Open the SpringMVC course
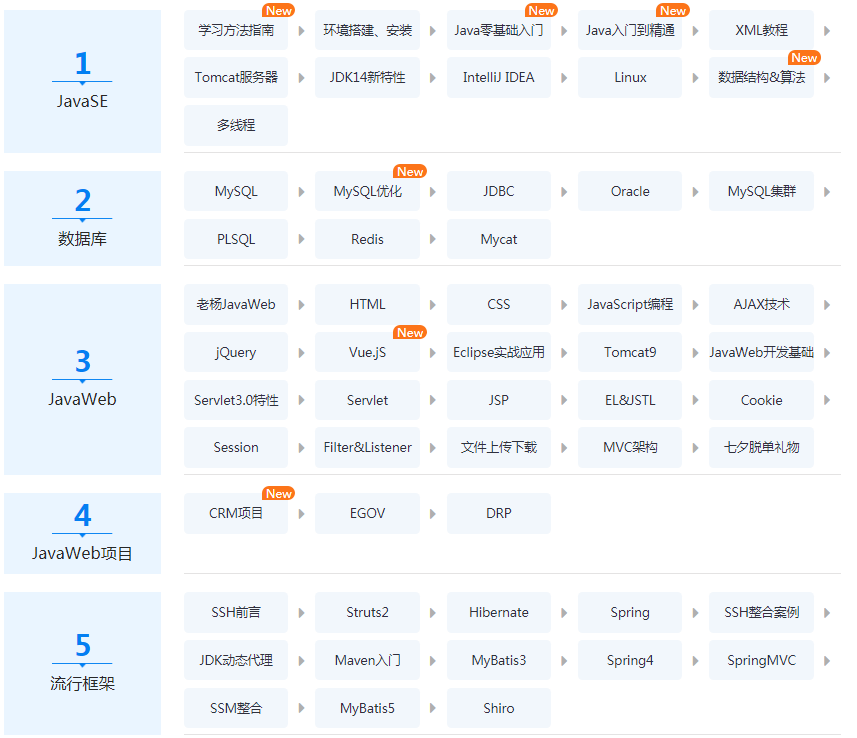Image resolution: width=857 pixels, height=738 pixels. click(761, 661)
